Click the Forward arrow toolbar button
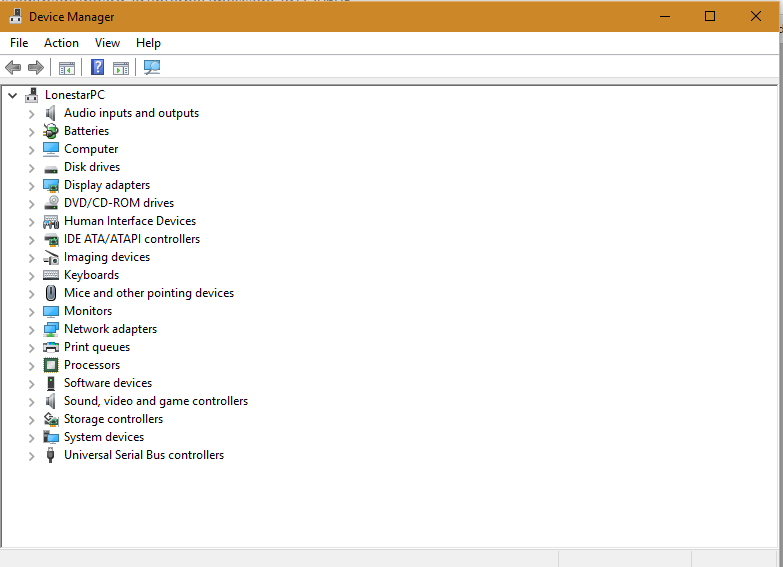The image size is (783, 567). pos(35,67)
